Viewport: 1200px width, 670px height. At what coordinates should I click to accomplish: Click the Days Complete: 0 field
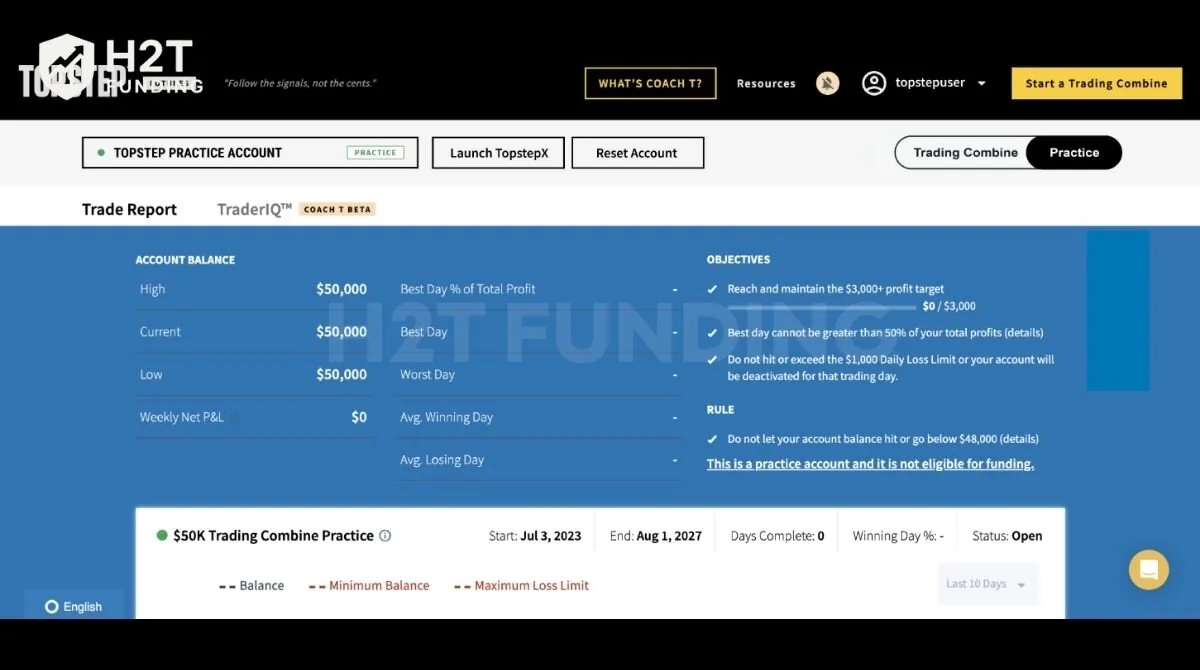pos(778,536)
